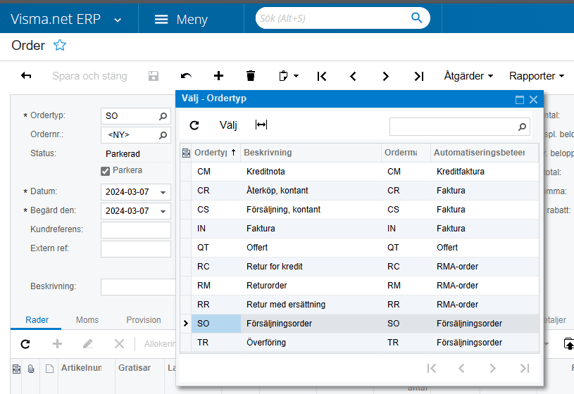
Task: Click the Kundreferens input field
Action: click(135, 230)
